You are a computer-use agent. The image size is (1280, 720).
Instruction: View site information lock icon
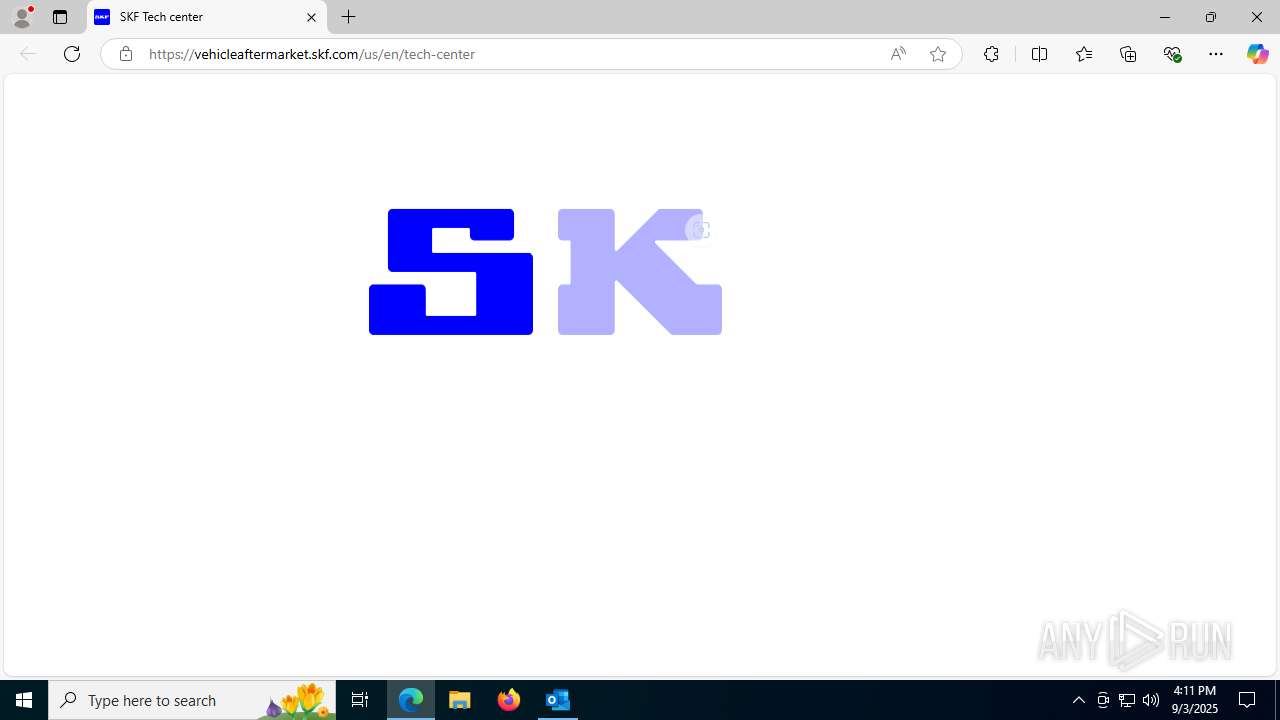(125, 54)
